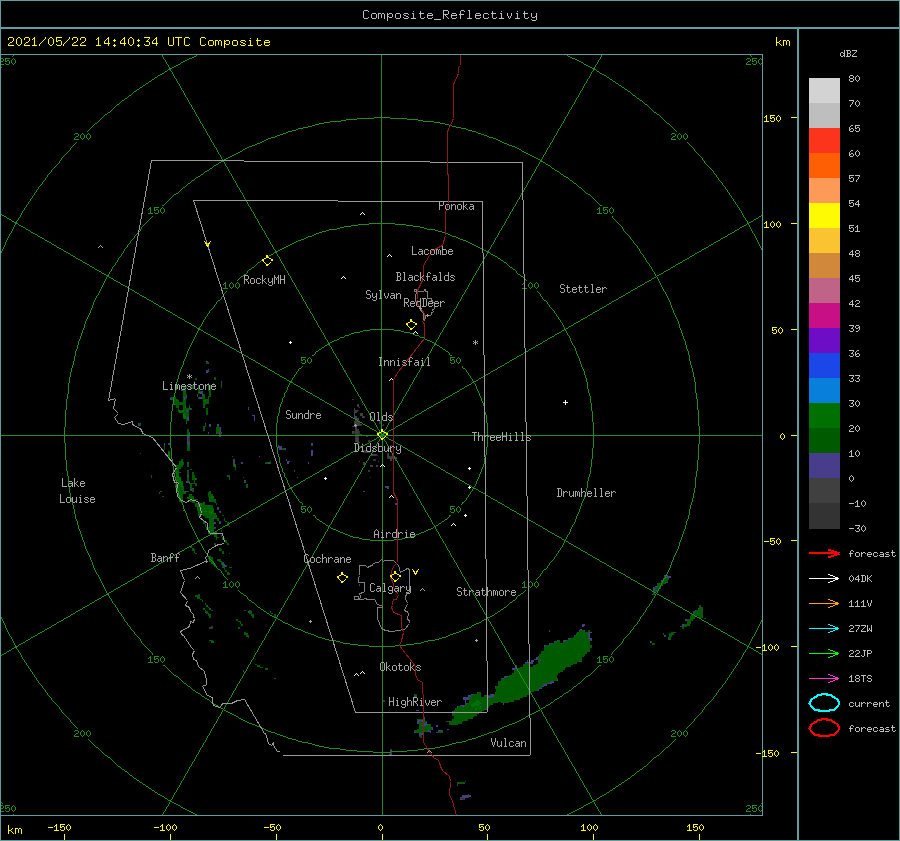Select the yellow diamond marker below RedDeer

point(411,325)
